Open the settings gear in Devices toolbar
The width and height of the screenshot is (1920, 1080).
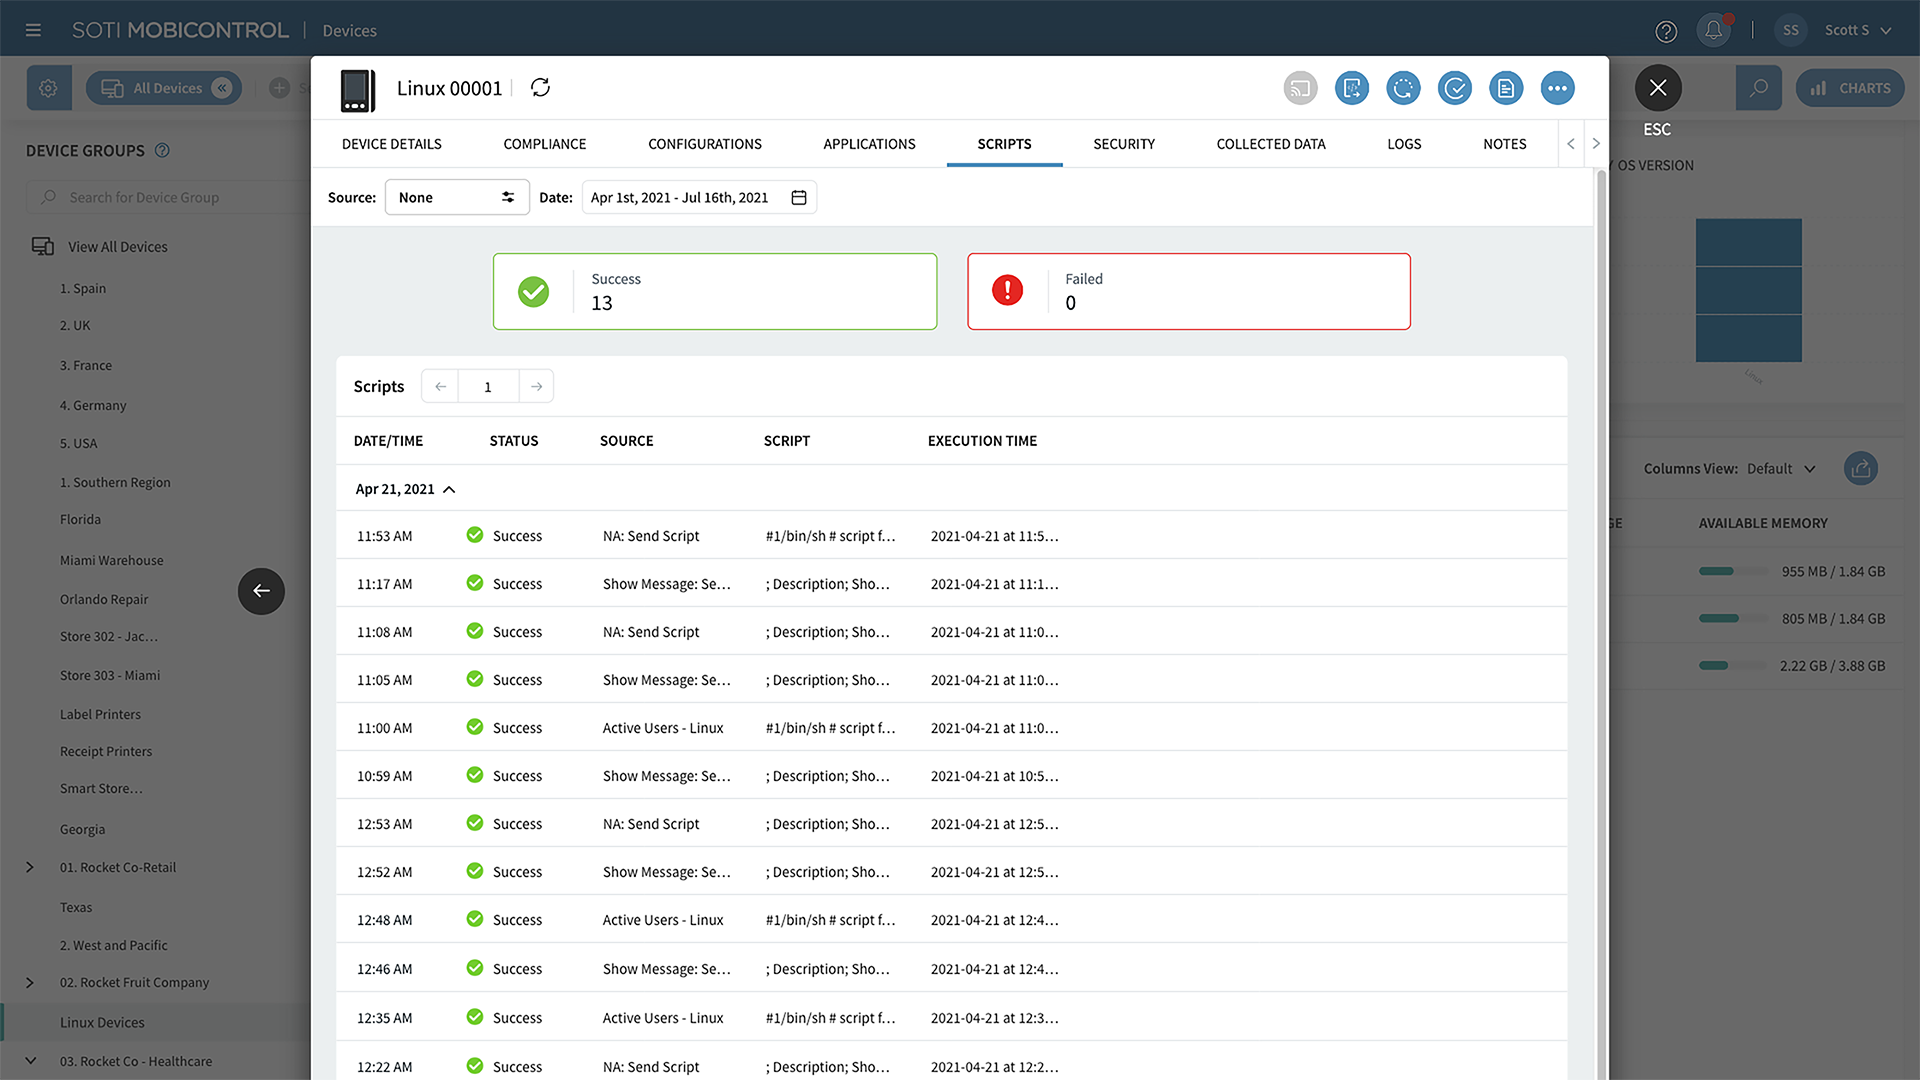tap(48, 88)
